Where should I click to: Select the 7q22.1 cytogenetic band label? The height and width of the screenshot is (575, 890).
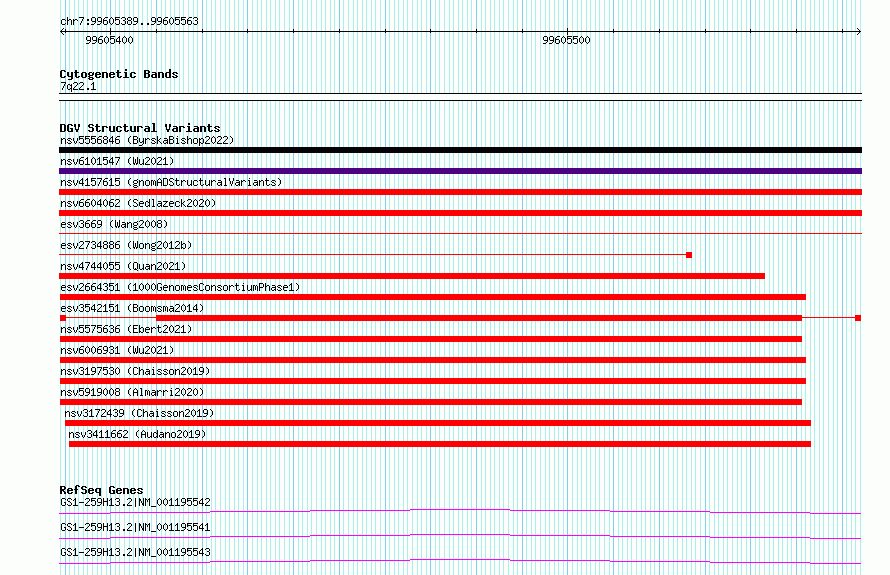[78, 86]
